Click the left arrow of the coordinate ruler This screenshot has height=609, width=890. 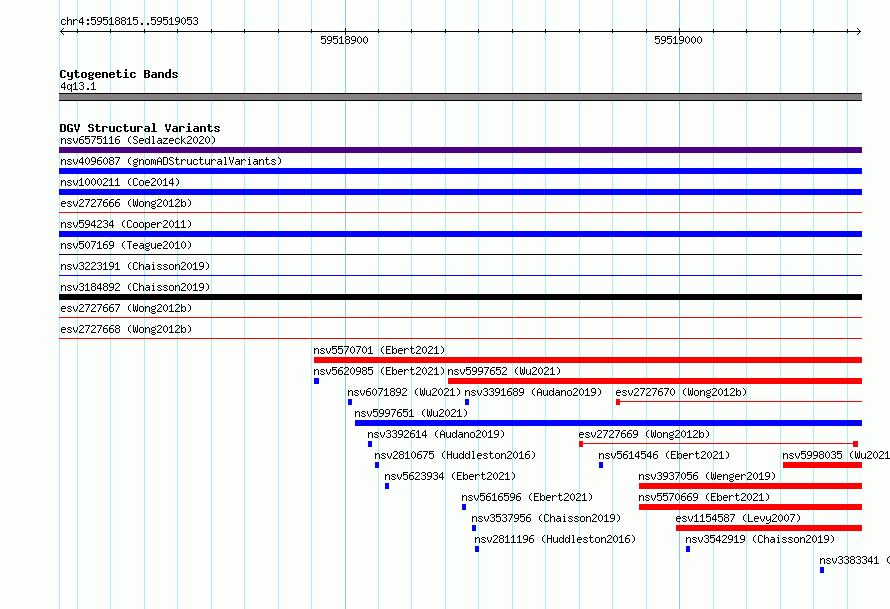[x=62, y=32]
